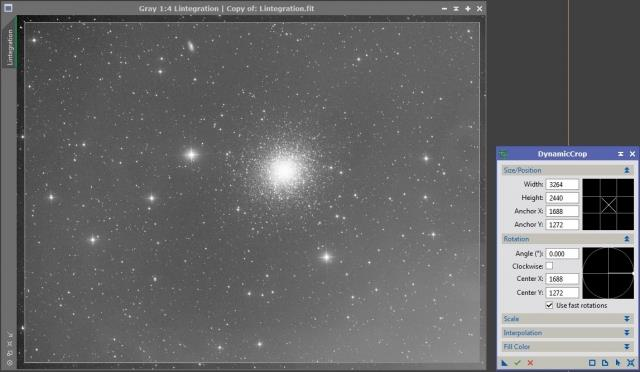Click the DynamicCrop title text

coord(562,154)
